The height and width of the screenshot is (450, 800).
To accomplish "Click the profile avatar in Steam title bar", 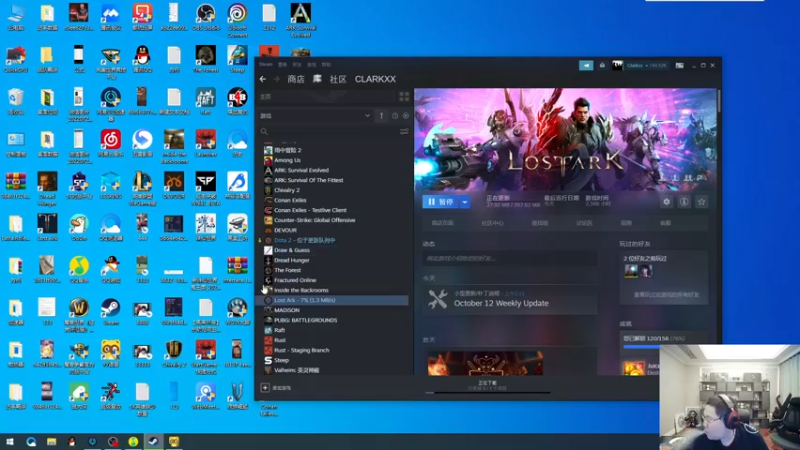I will pos(617,65).
